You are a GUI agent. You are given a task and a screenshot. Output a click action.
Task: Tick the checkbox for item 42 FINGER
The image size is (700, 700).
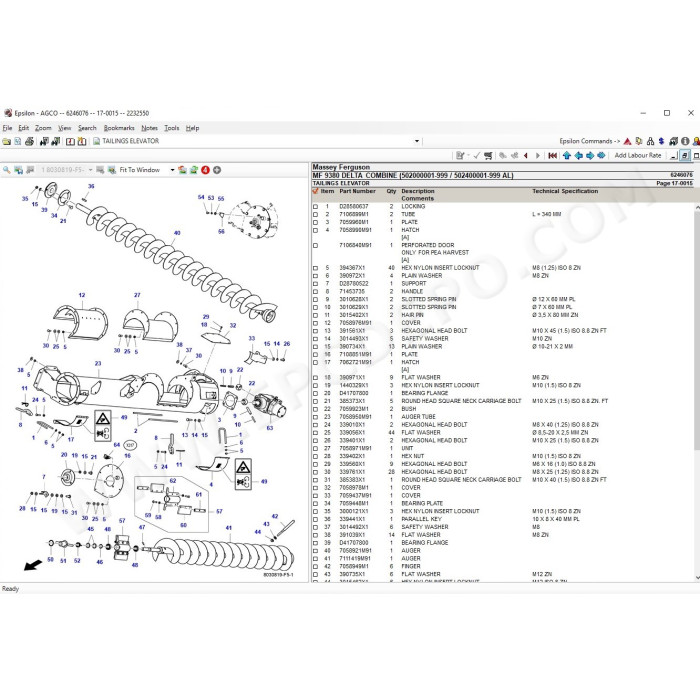316,567
